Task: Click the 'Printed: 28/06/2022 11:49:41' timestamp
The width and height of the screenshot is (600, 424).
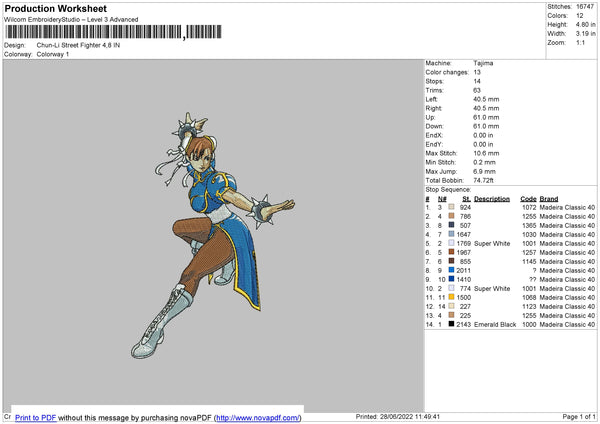Action: click(x=398, y=416)
